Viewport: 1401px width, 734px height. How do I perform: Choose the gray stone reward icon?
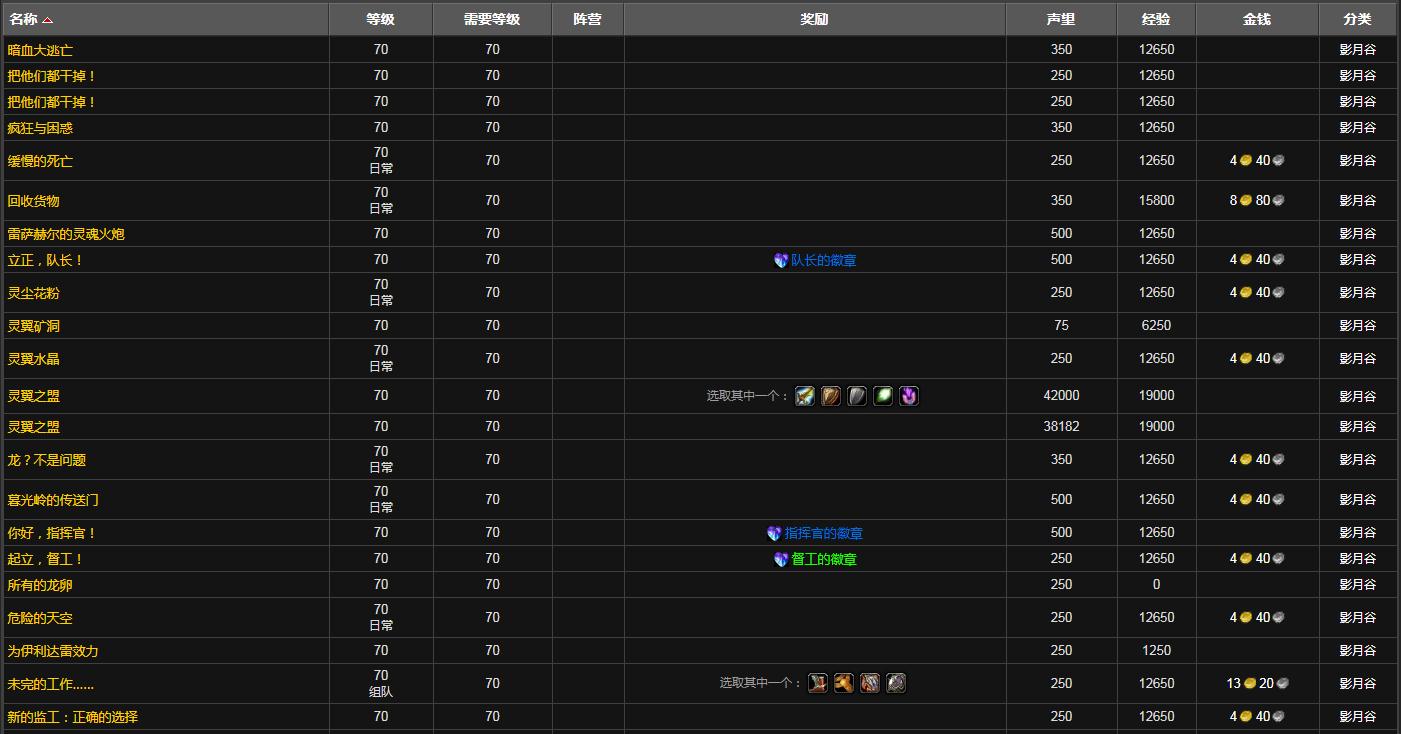(x=857, y=396)
